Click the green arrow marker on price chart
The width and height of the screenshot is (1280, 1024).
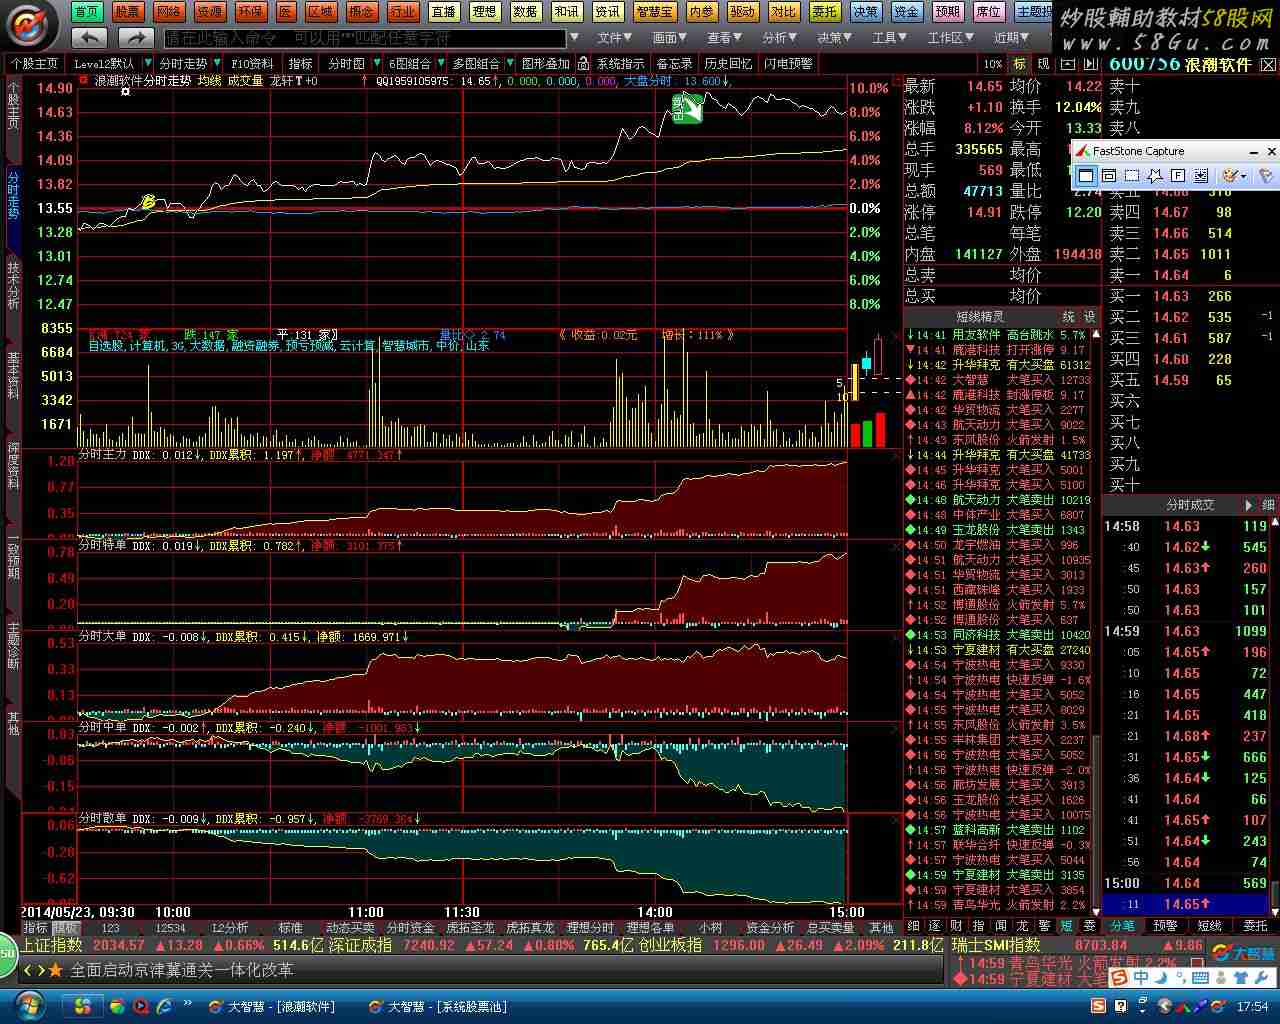point(686,108)
